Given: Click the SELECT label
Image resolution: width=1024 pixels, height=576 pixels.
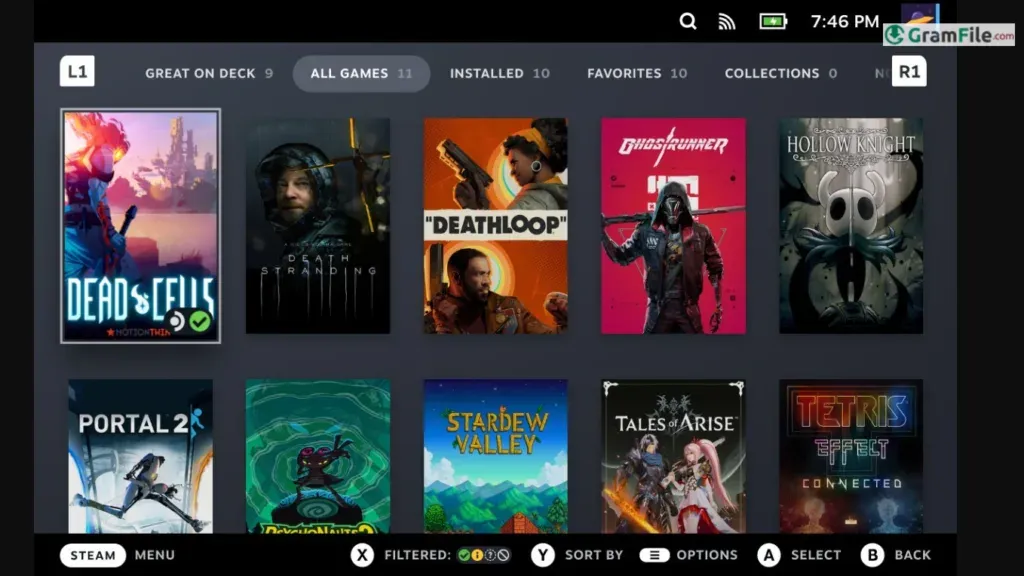Looking at the screenshot, I should point(816,555).
